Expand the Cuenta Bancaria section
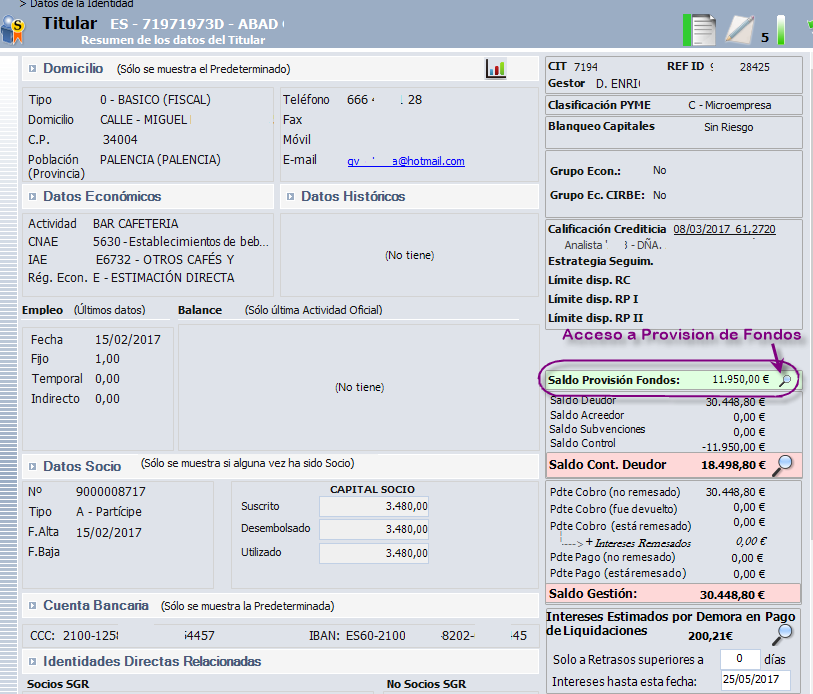This screenshot has height=694, width=813. point(33,605)
